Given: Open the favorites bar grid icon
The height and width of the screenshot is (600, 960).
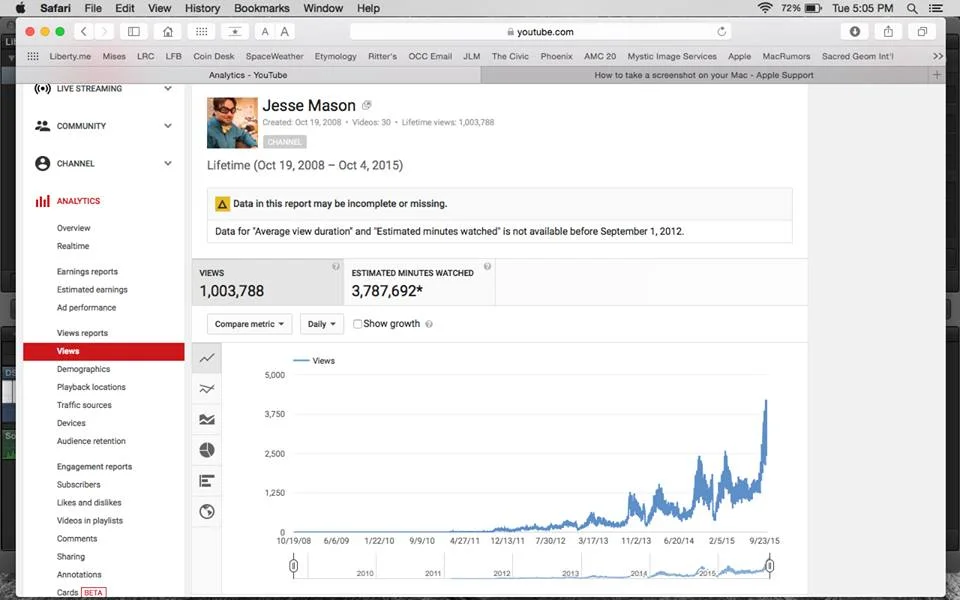Looking at the screenshot, I should (x=33, y=56).
